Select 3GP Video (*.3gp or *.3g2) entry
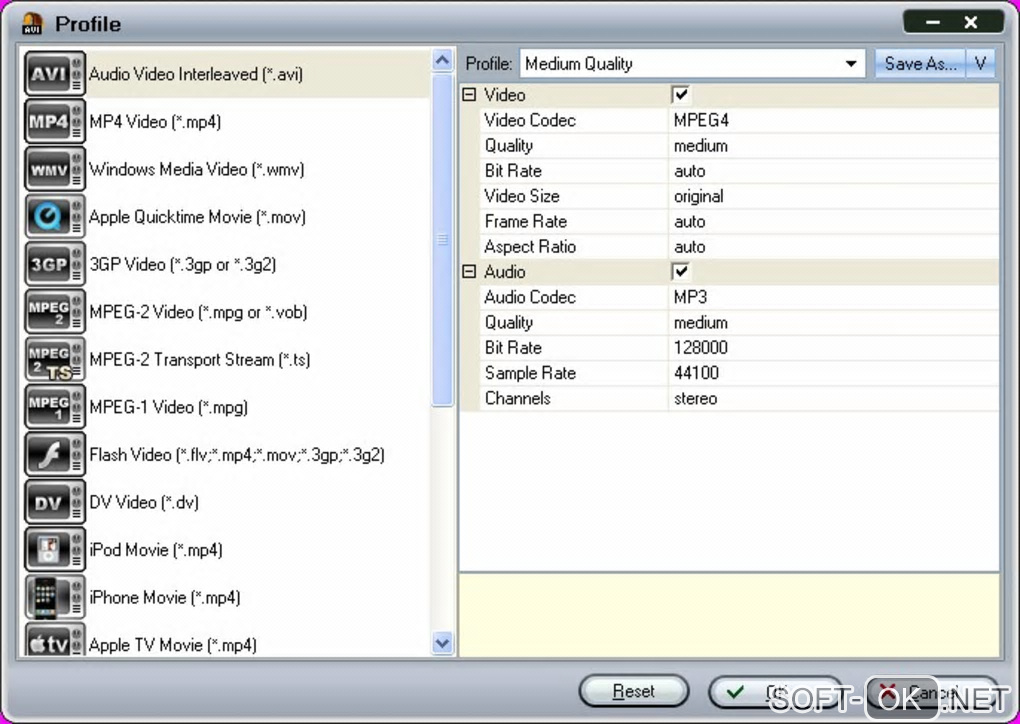Viewport: 1020px width, 724px height. click(x=226, y=264)
